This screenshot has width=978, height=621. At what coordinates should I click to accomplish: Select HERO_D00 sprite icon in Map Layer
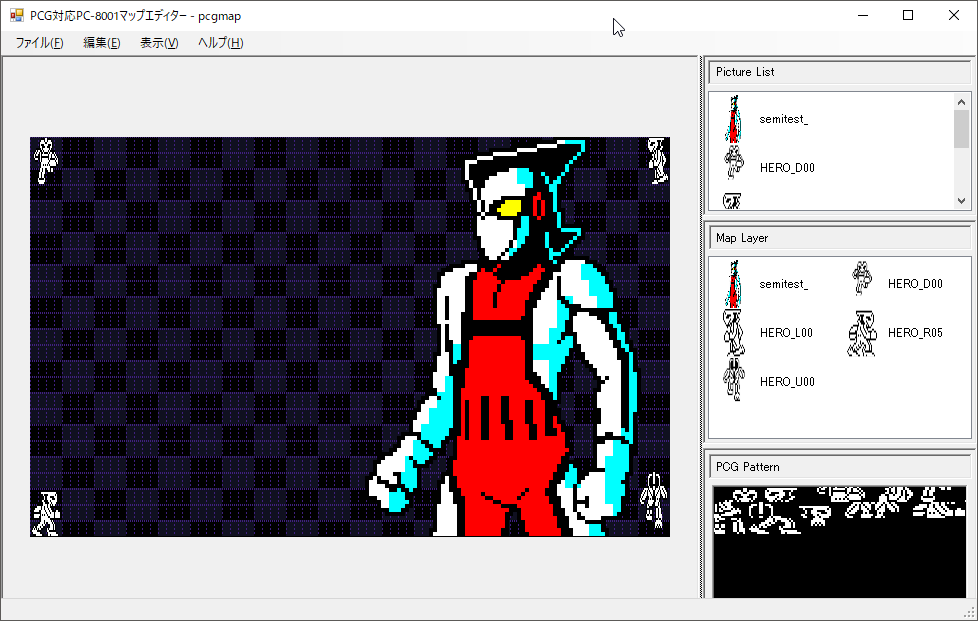coord(862,278)
